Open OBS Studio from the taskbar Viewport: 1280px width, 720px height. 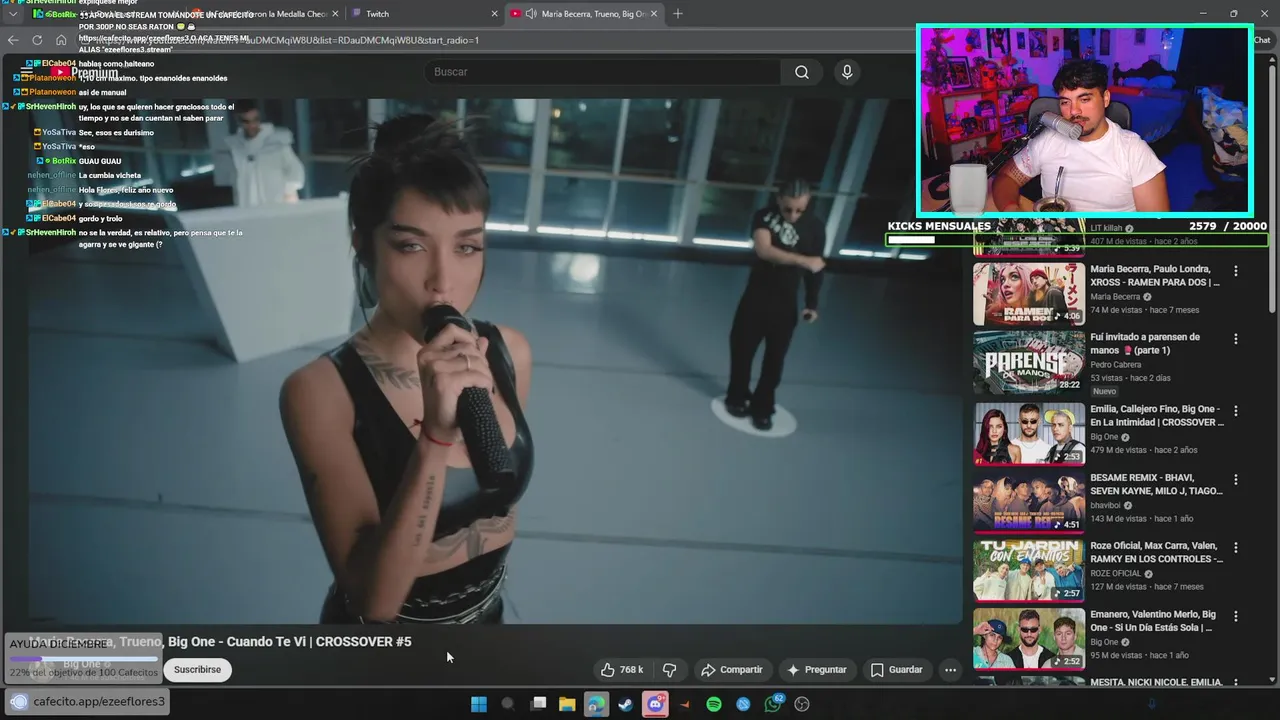802,704
